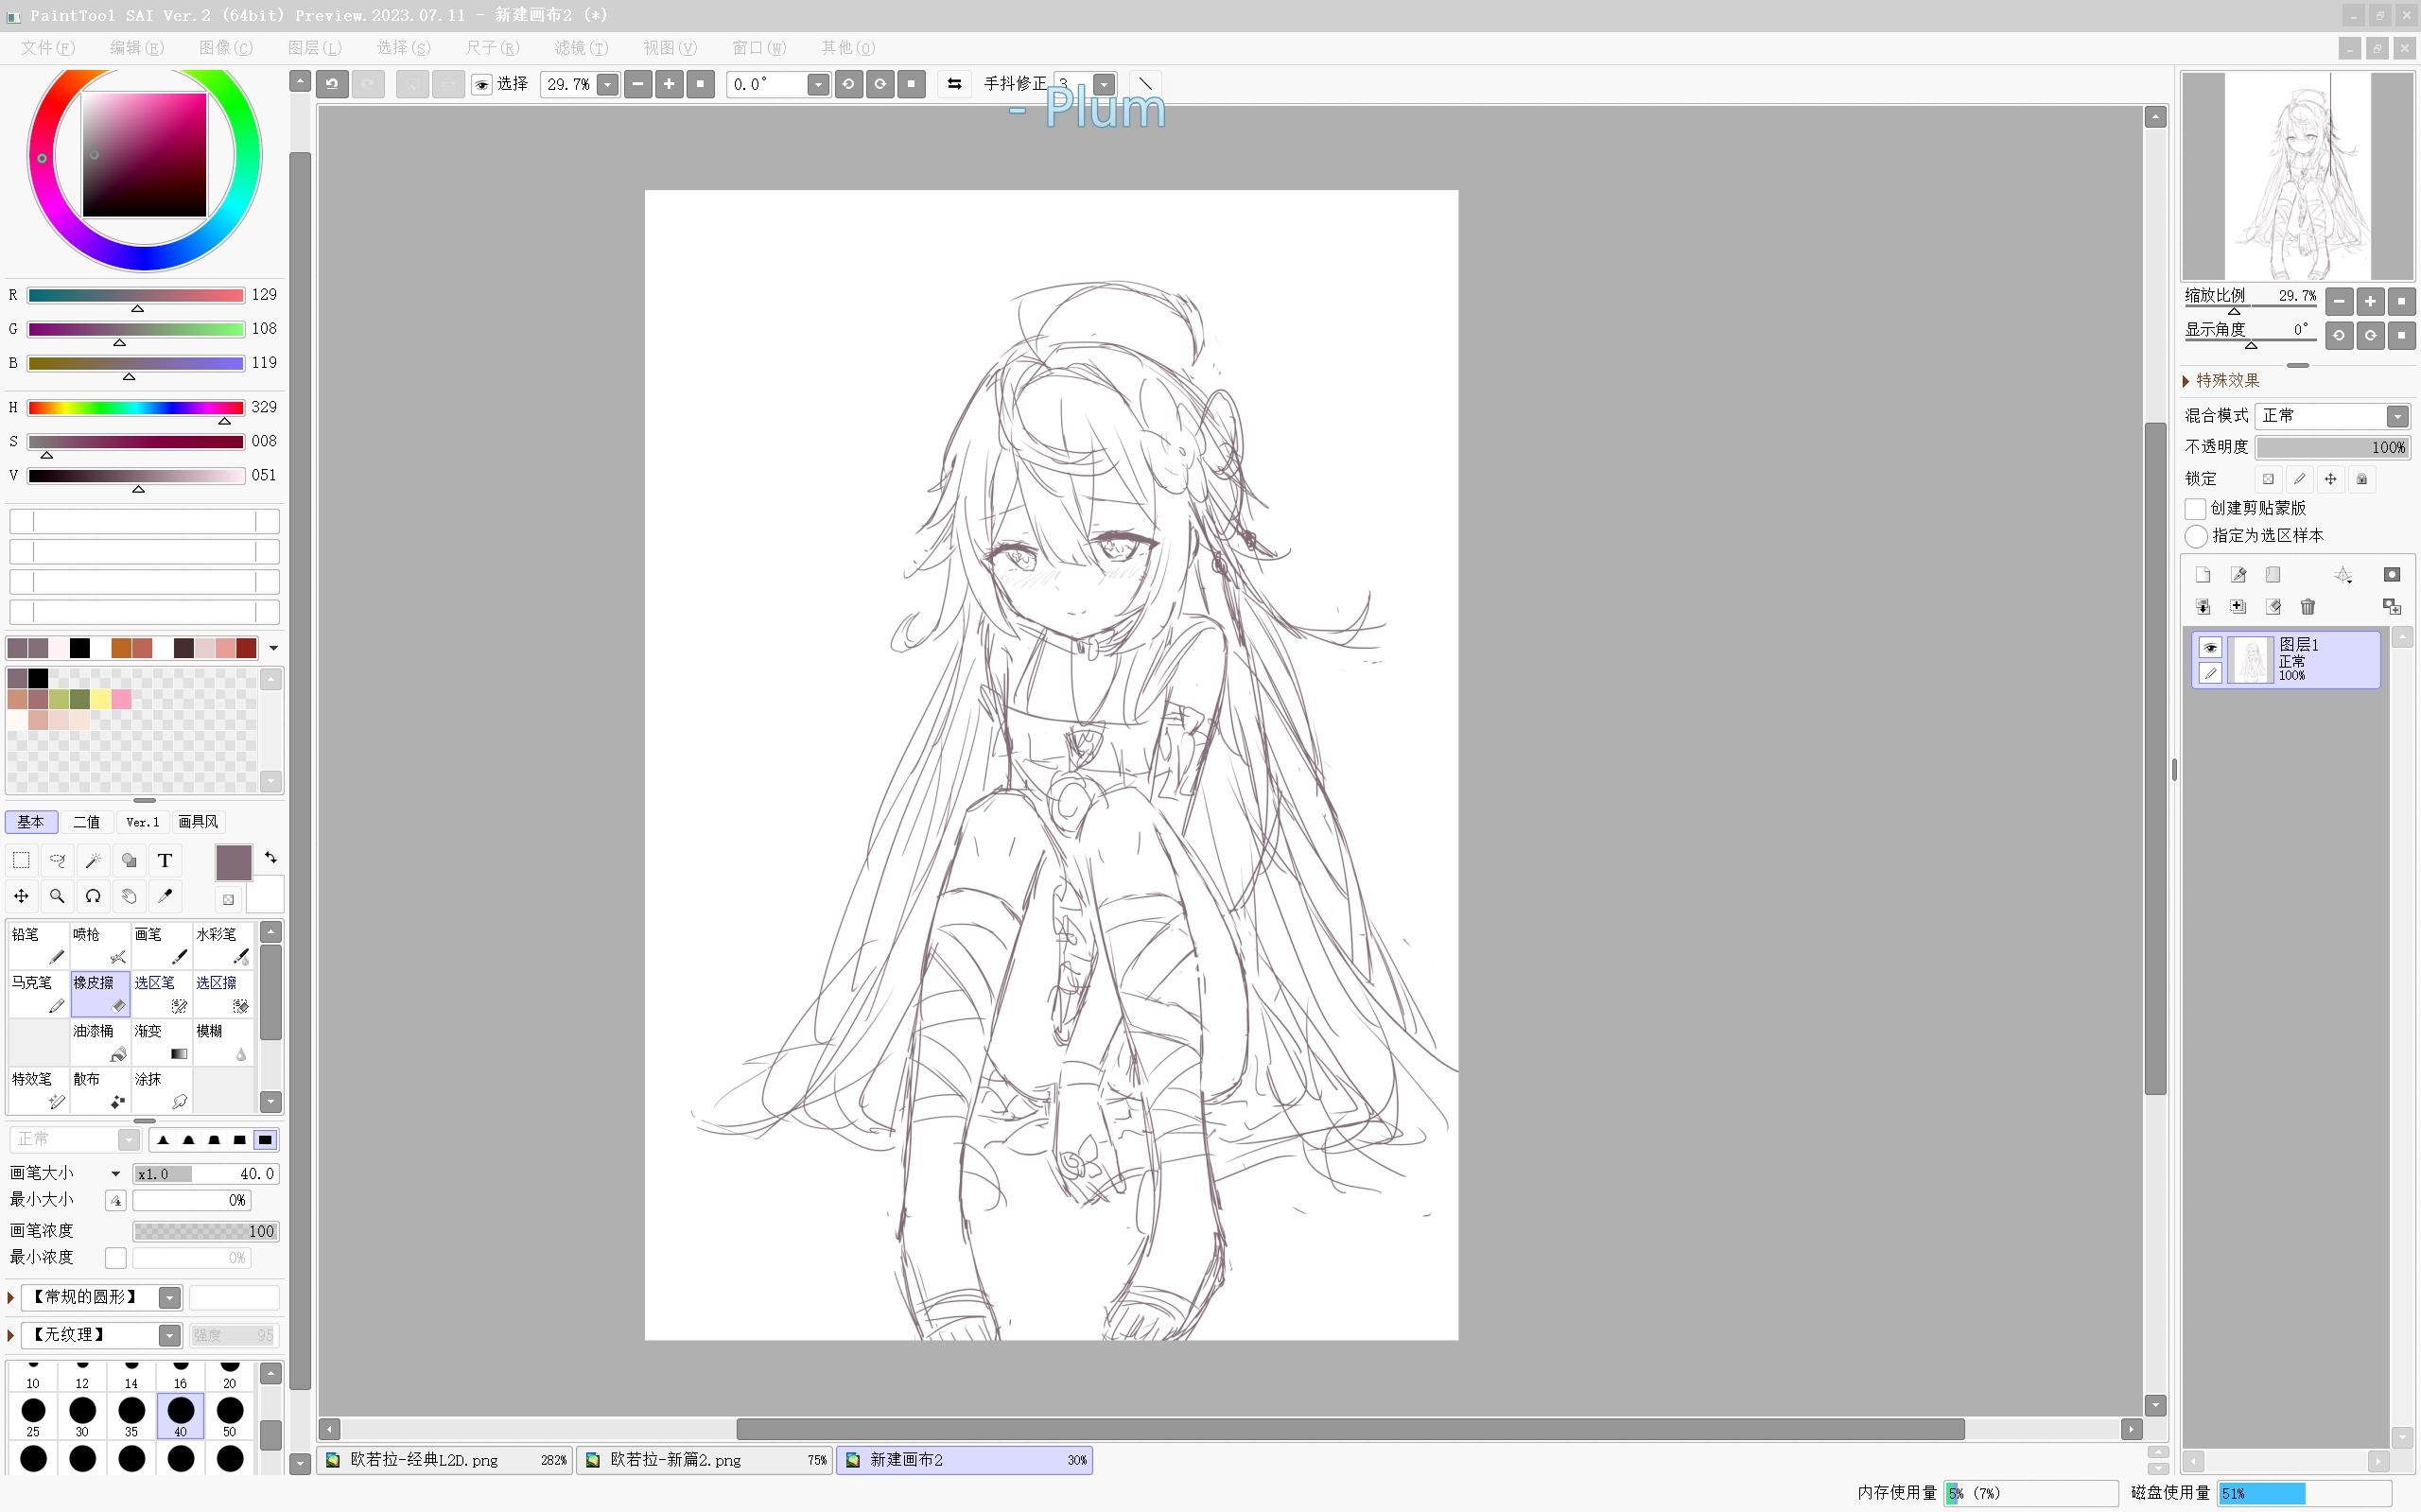Select the move tool
The height and width of the screenshot is (1512, 2421).
pyautogui.click(x=21, y=896)
